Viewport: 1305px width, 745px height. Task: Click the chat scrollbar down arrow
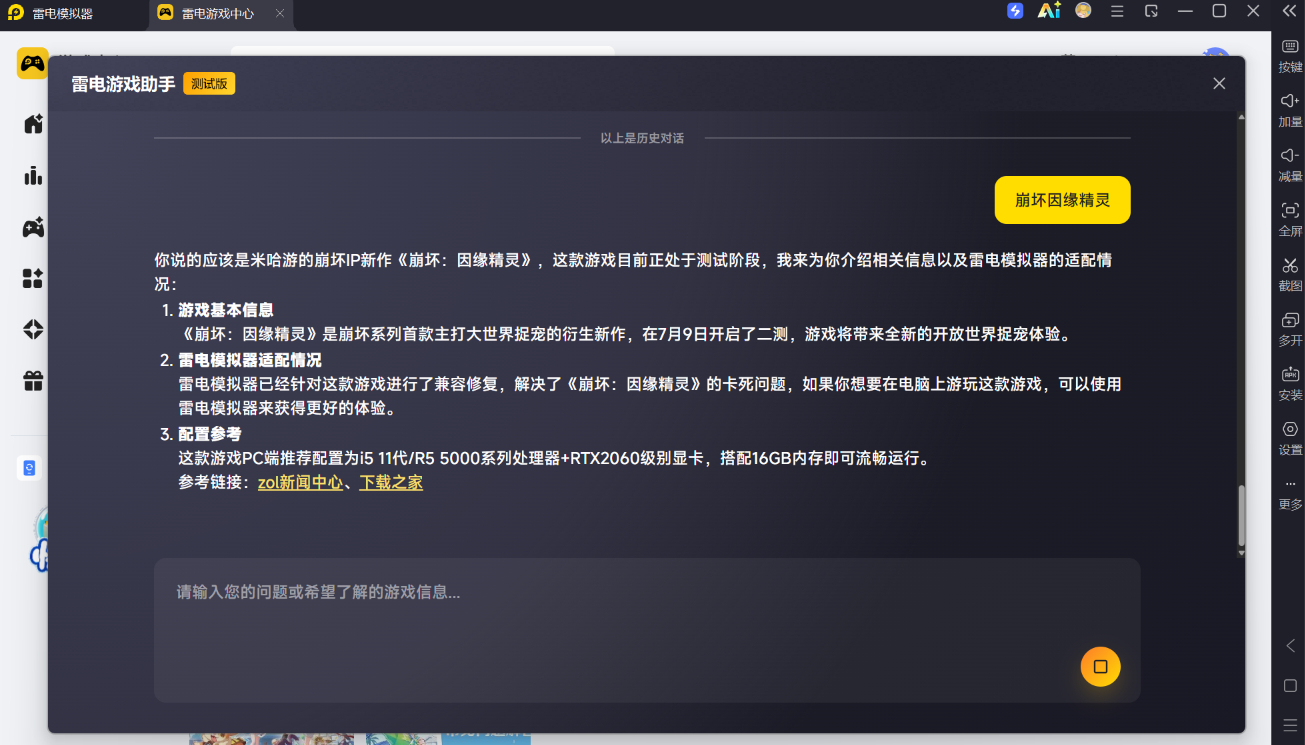click(x=1242, y=552)
